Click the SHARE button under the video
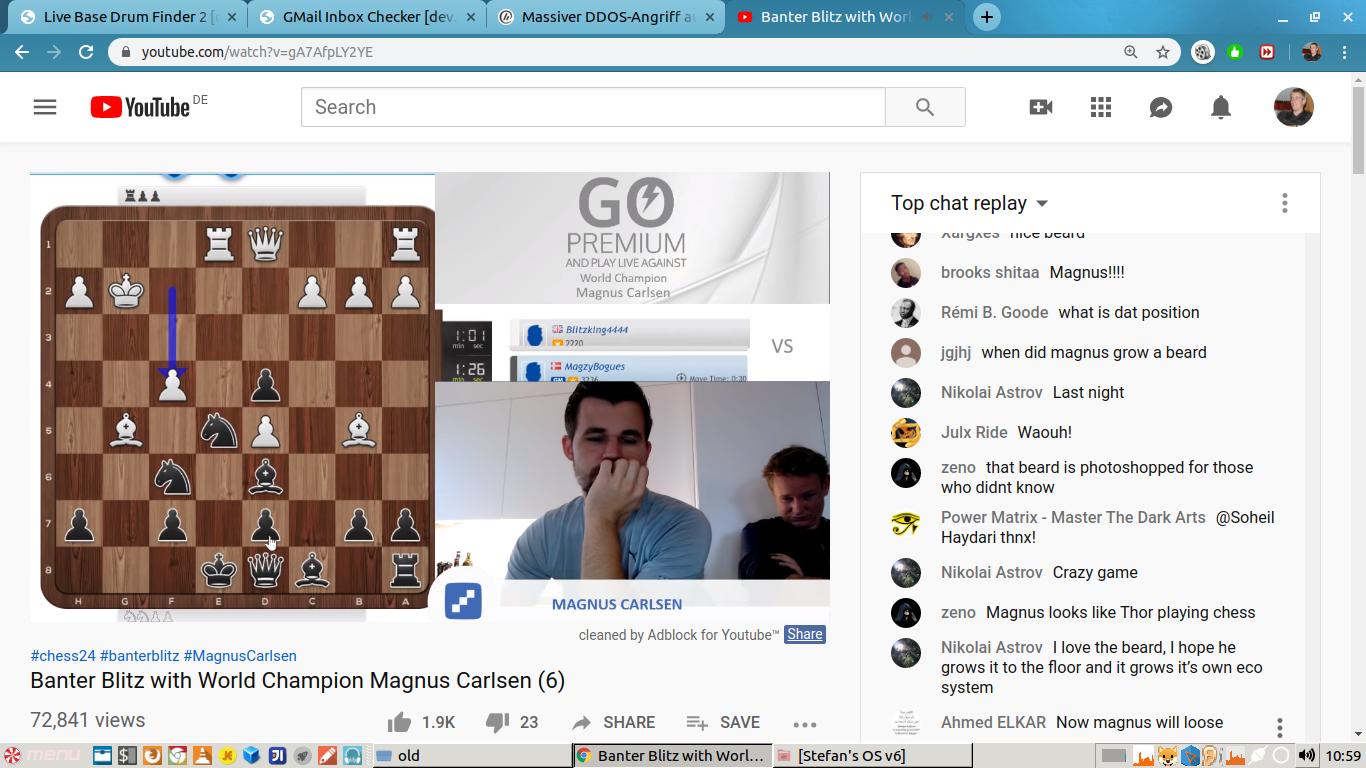 (614, 722)
